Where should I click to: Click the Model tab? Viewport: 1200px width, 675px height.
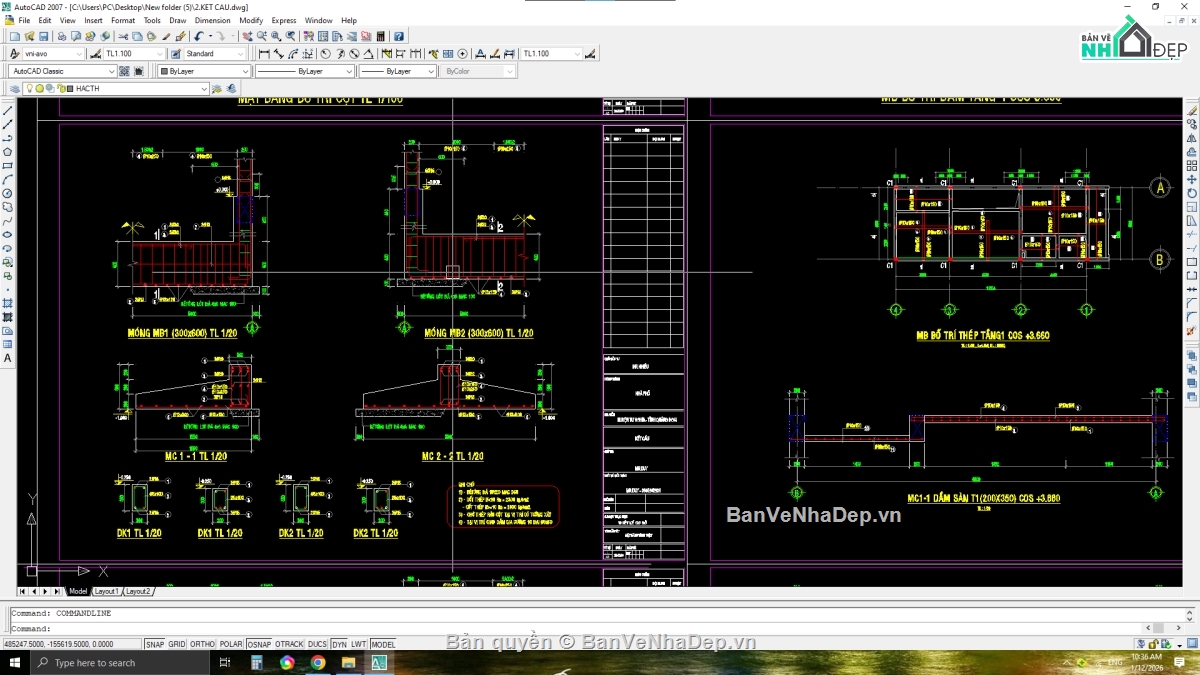[x=78, y=591]
